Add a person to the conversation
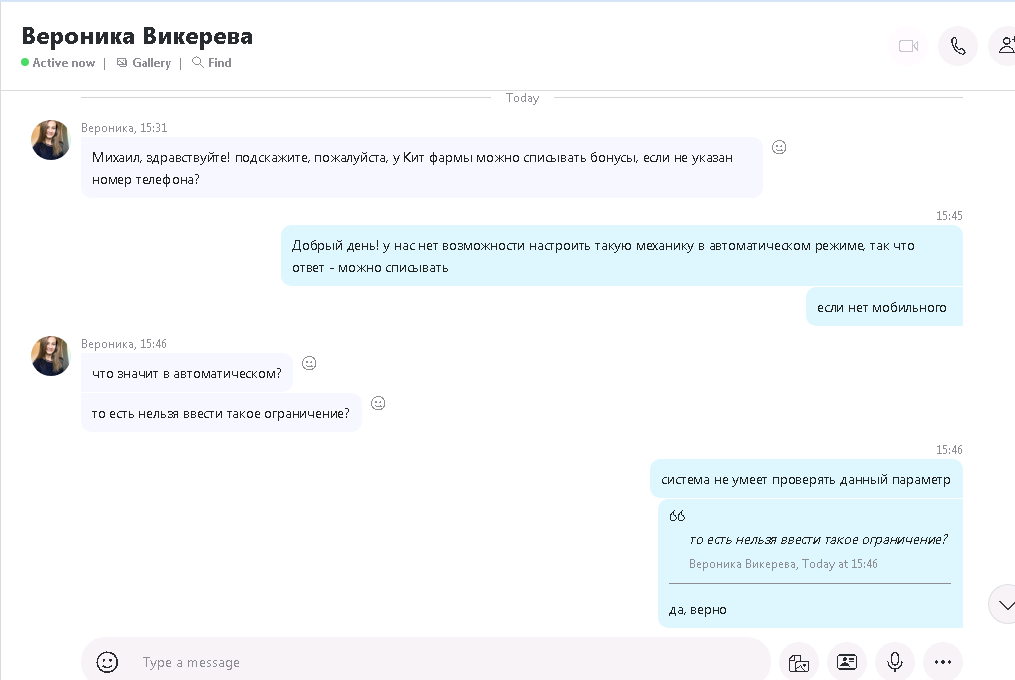Screen dimensions: 1015x680 coord(1003,46)
